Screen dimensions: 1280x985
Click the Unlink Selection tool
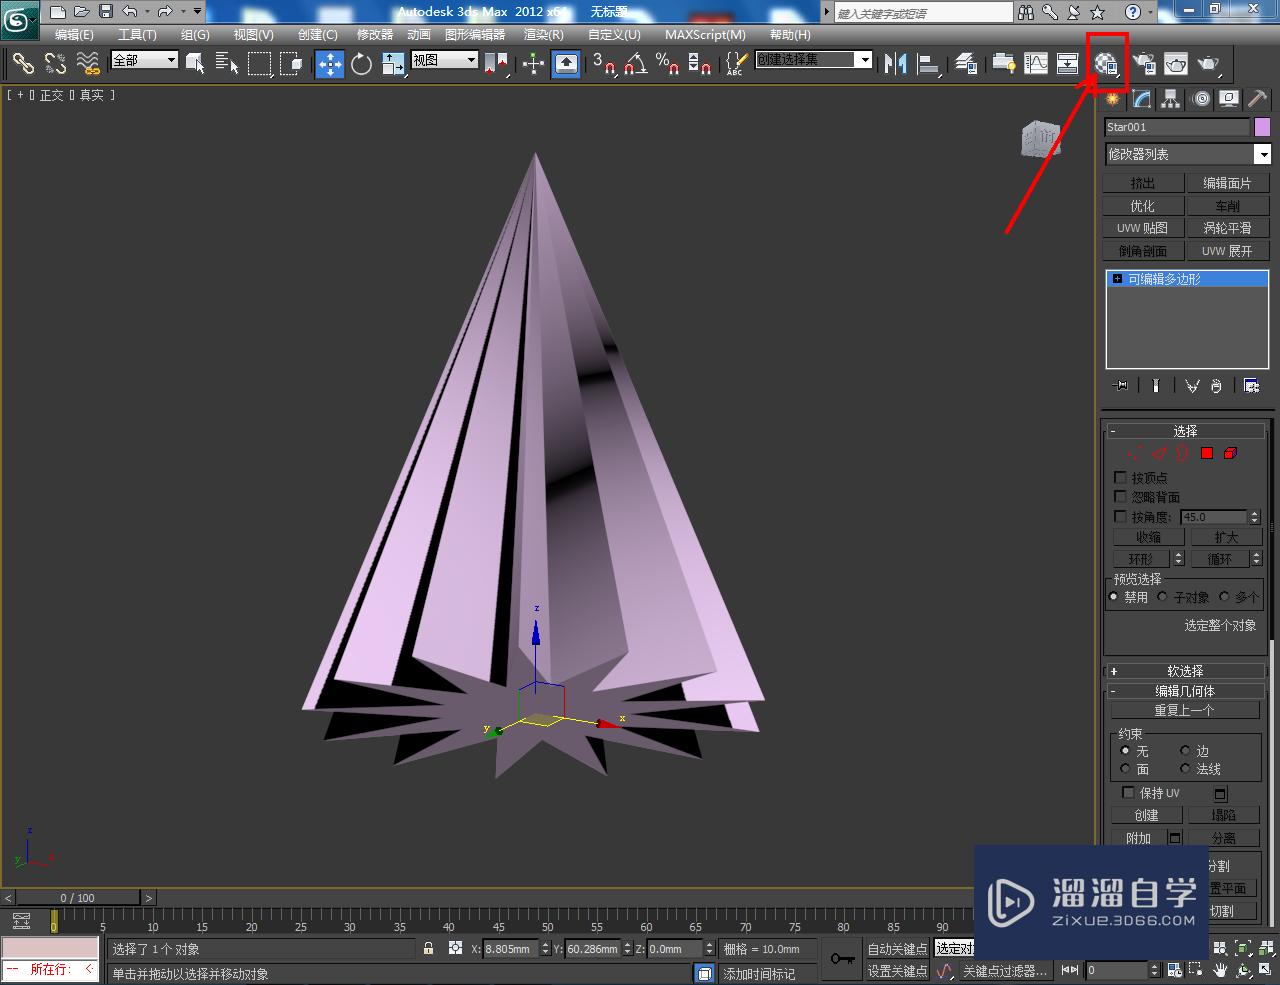coord(56,64)
